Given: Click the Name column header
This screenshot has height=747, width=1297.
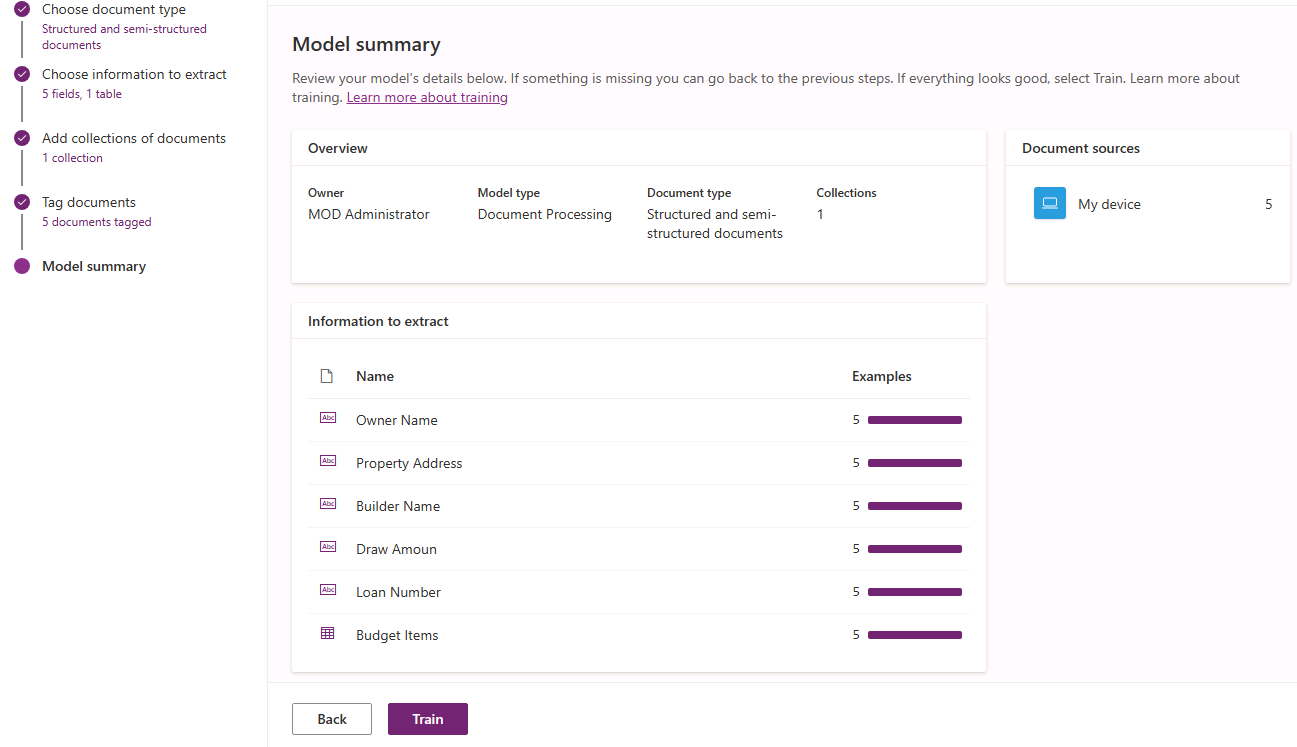Looking at the screenshot, I should (x=375, y=377).
